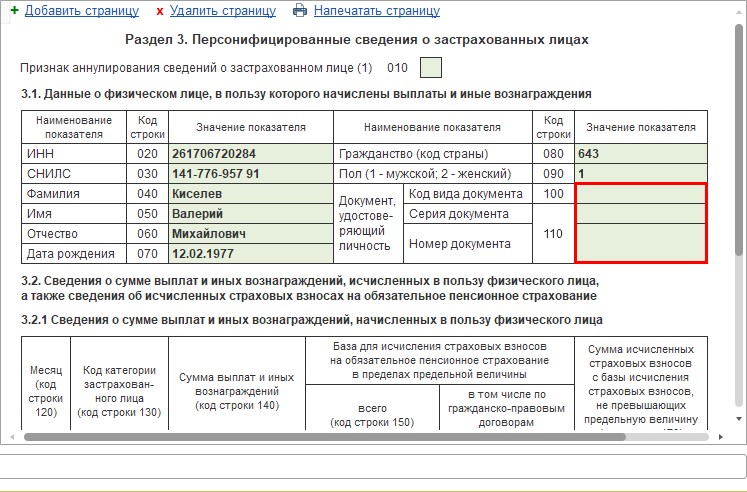Click the row code cell 100
Screen dimensions: 747x492
click(x=553, y=194)
